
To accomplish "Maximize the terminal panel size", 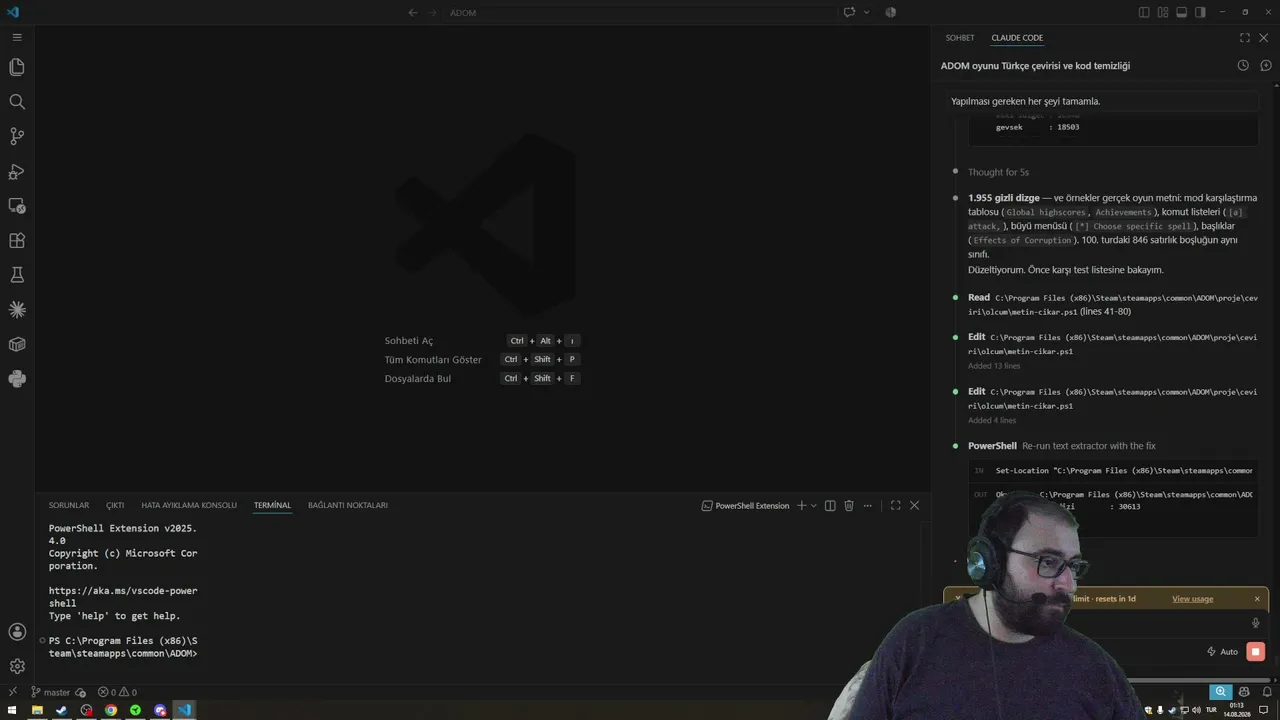I will 895,506.
